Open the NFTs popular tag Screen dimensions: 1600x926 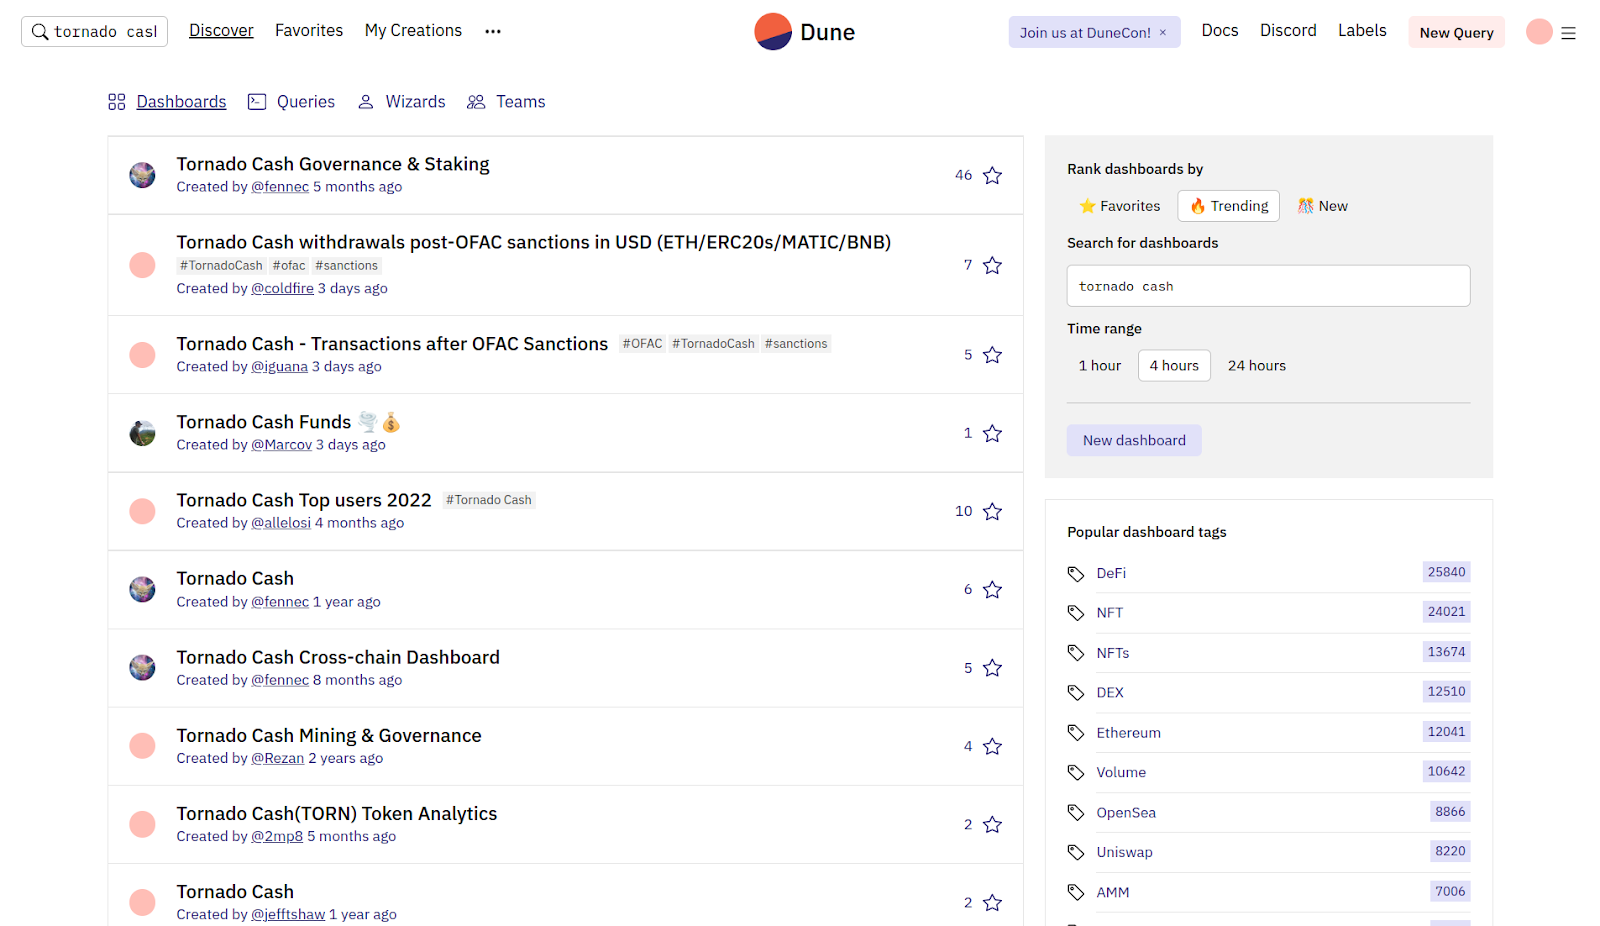coord(1113,653)
